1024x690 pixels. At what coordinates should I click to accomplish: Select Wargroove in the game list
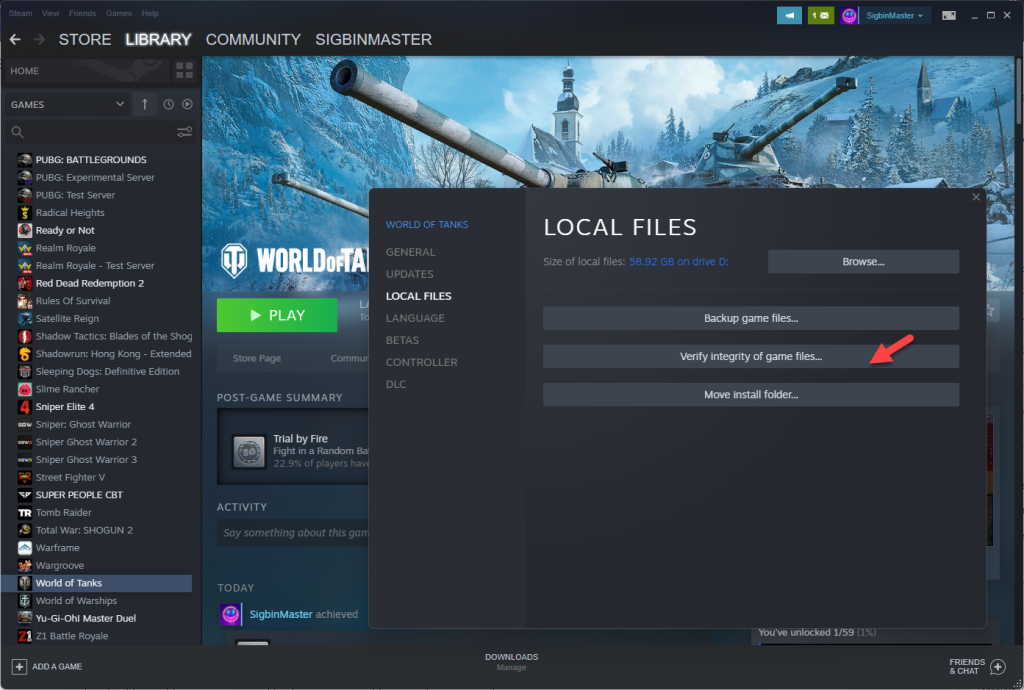[x=59, y=565]
